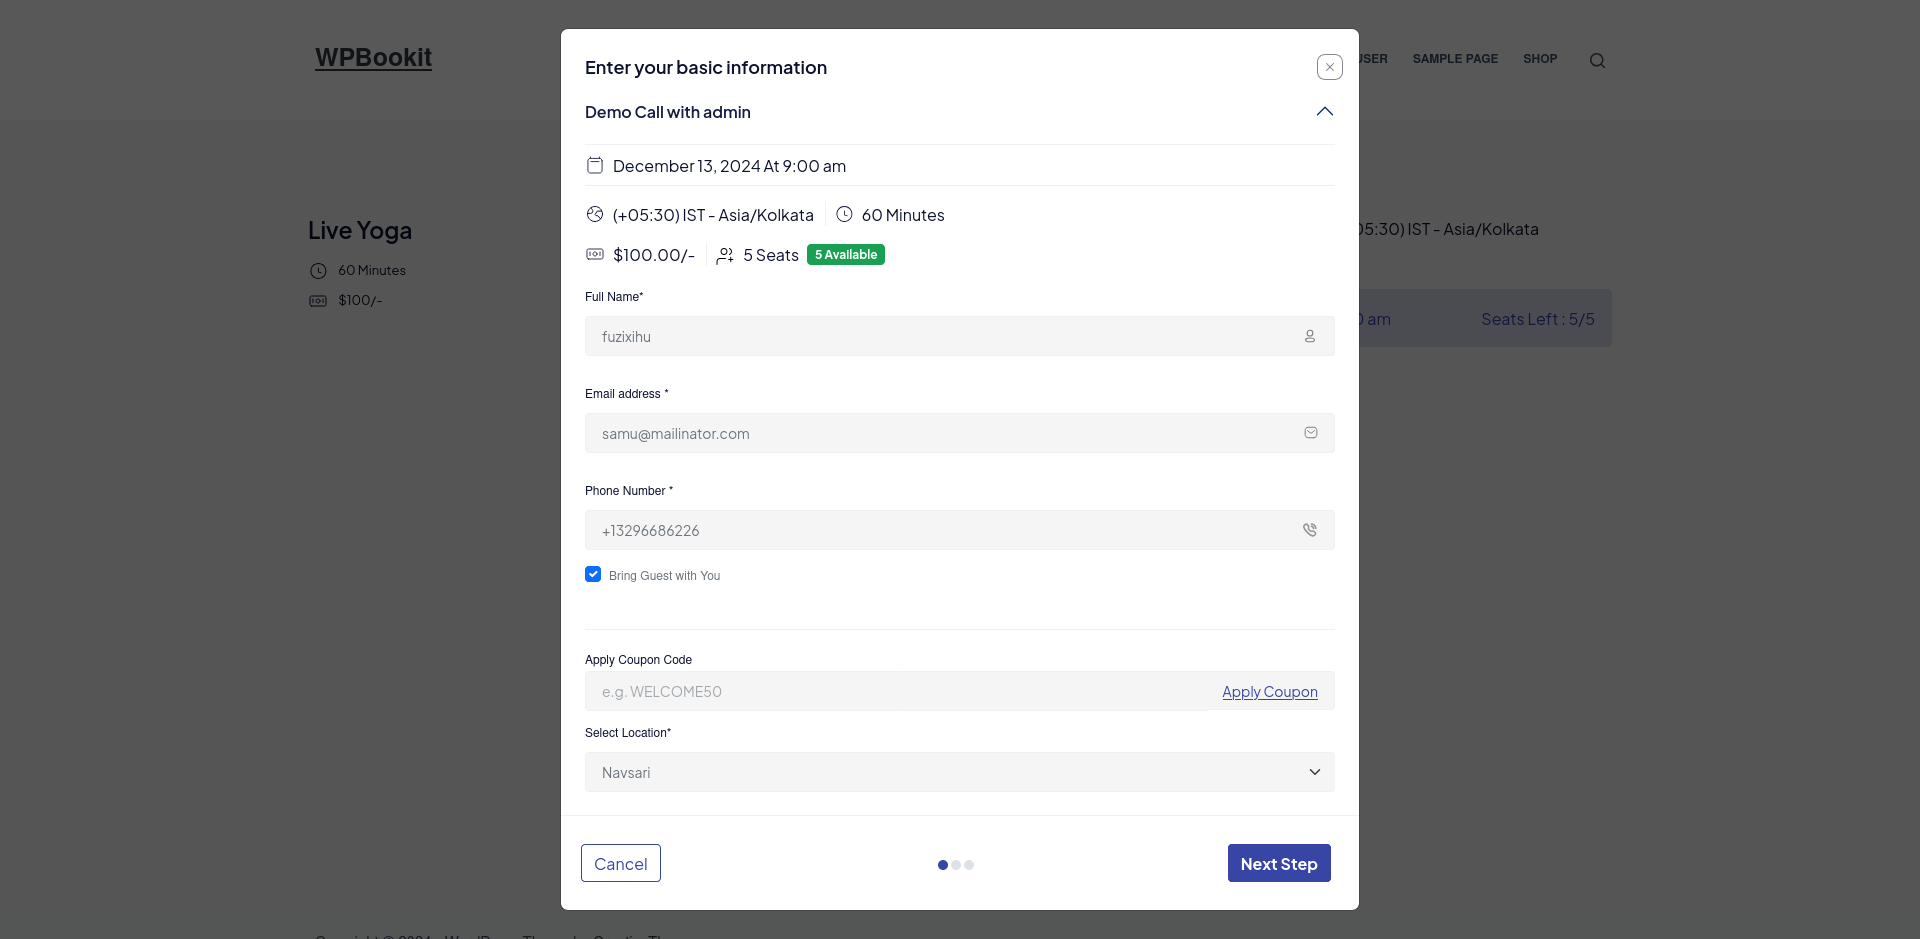Click the Apply Coupon link

pyautogui.click(x=1269, y=692)
